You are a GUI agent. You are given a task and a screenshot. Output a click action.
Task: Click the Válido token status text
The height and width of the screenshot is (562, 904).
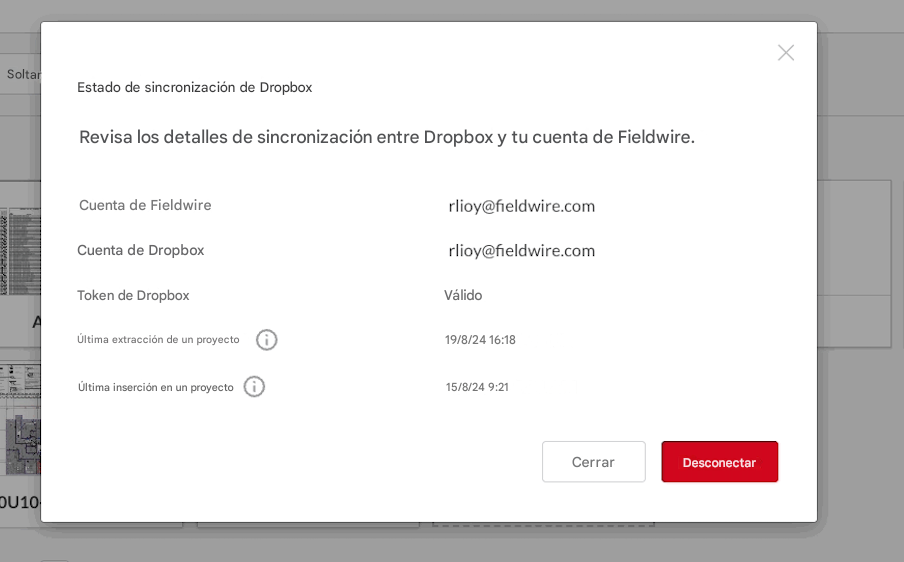click(x=463, y=296)
